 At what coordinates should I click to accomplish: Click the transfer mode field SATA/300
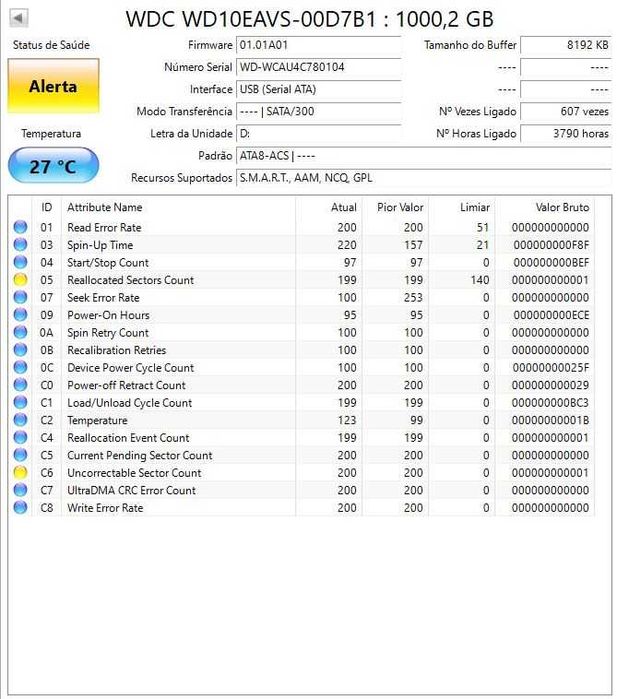pyautogui.click(x=319, y=111)
